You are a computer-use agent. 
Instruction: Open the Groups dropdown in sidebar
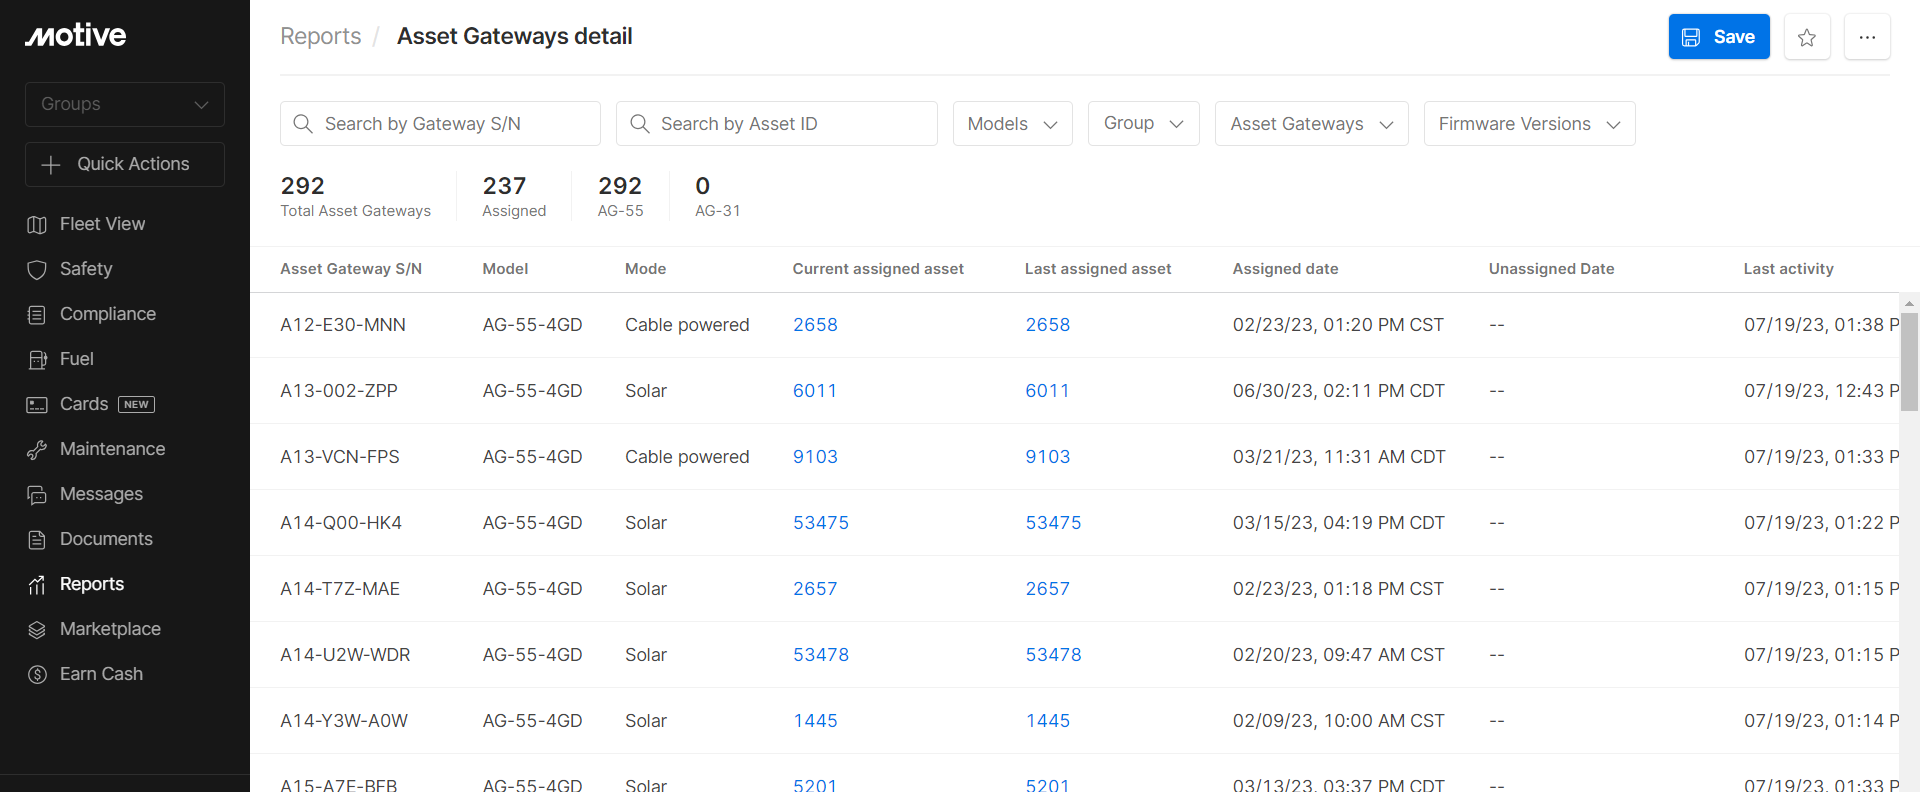click(x=125, y=104)
